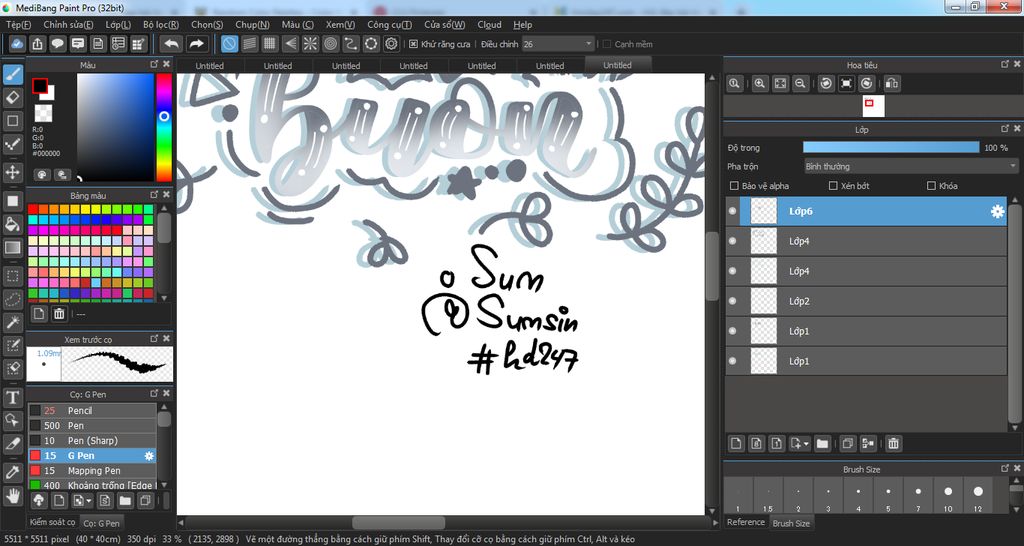Enable Xén bớt checkbox

833,186
